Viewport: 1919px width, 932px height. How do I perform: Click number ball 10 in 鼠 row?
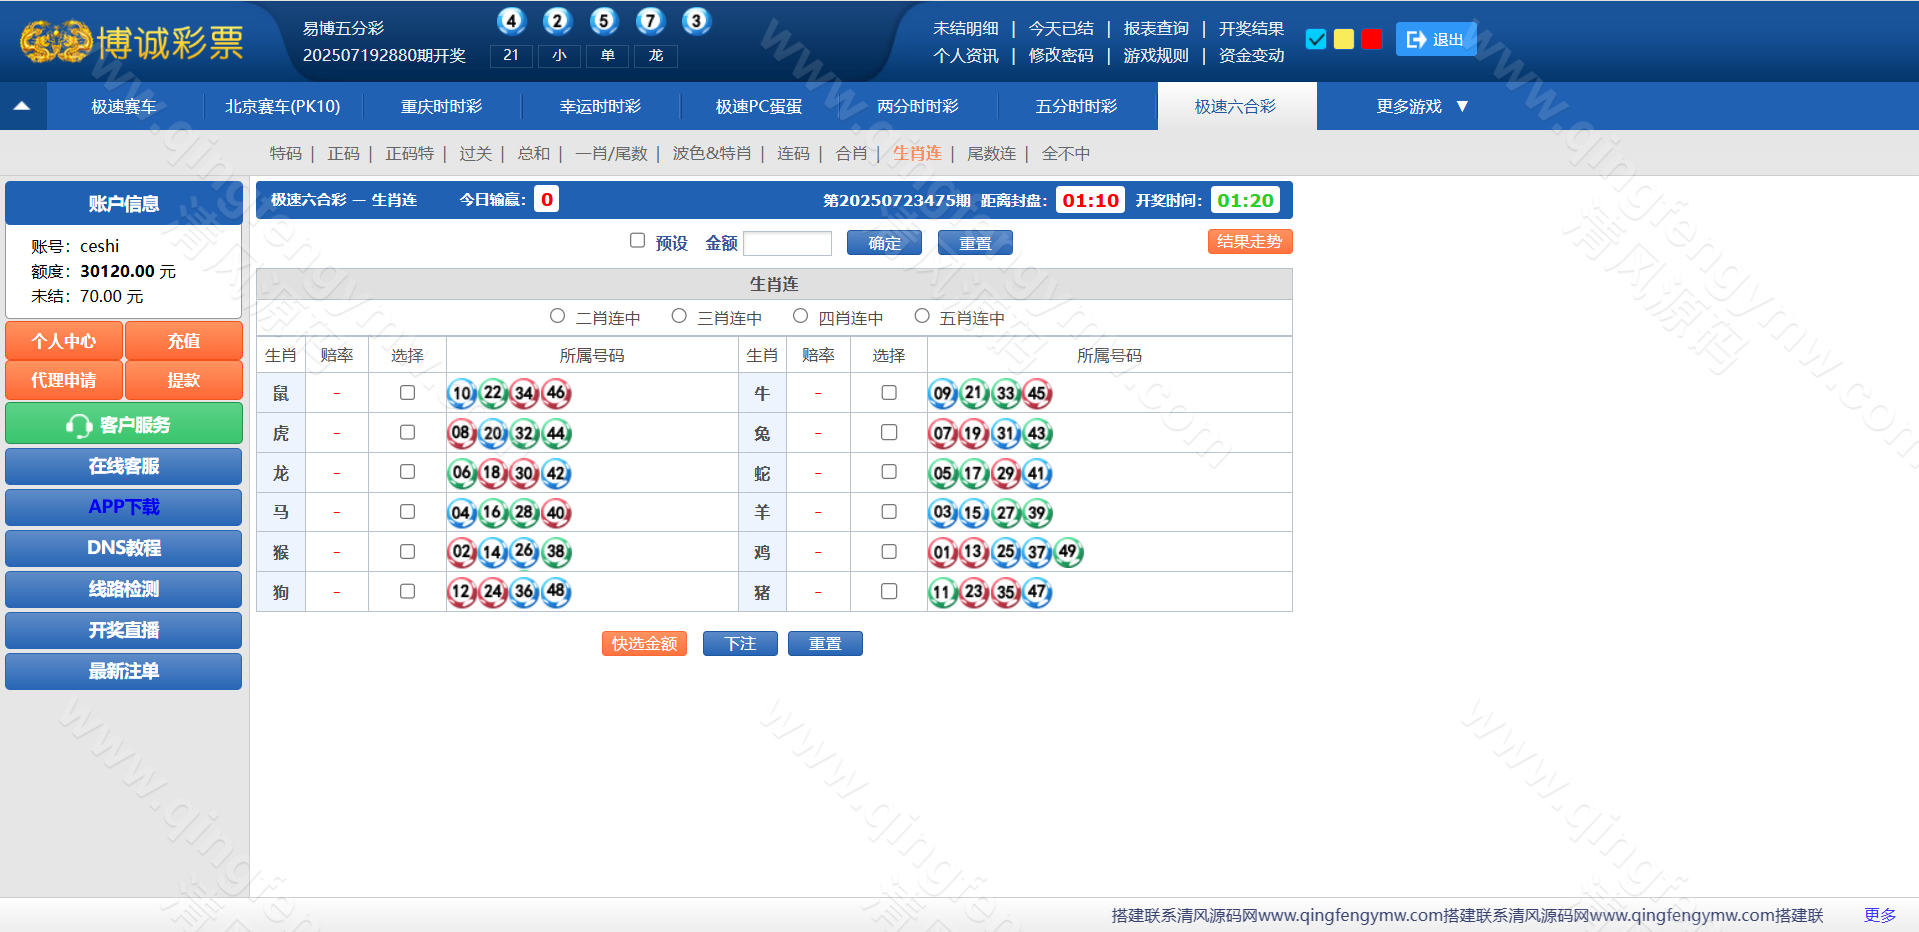tap(461, 394)
